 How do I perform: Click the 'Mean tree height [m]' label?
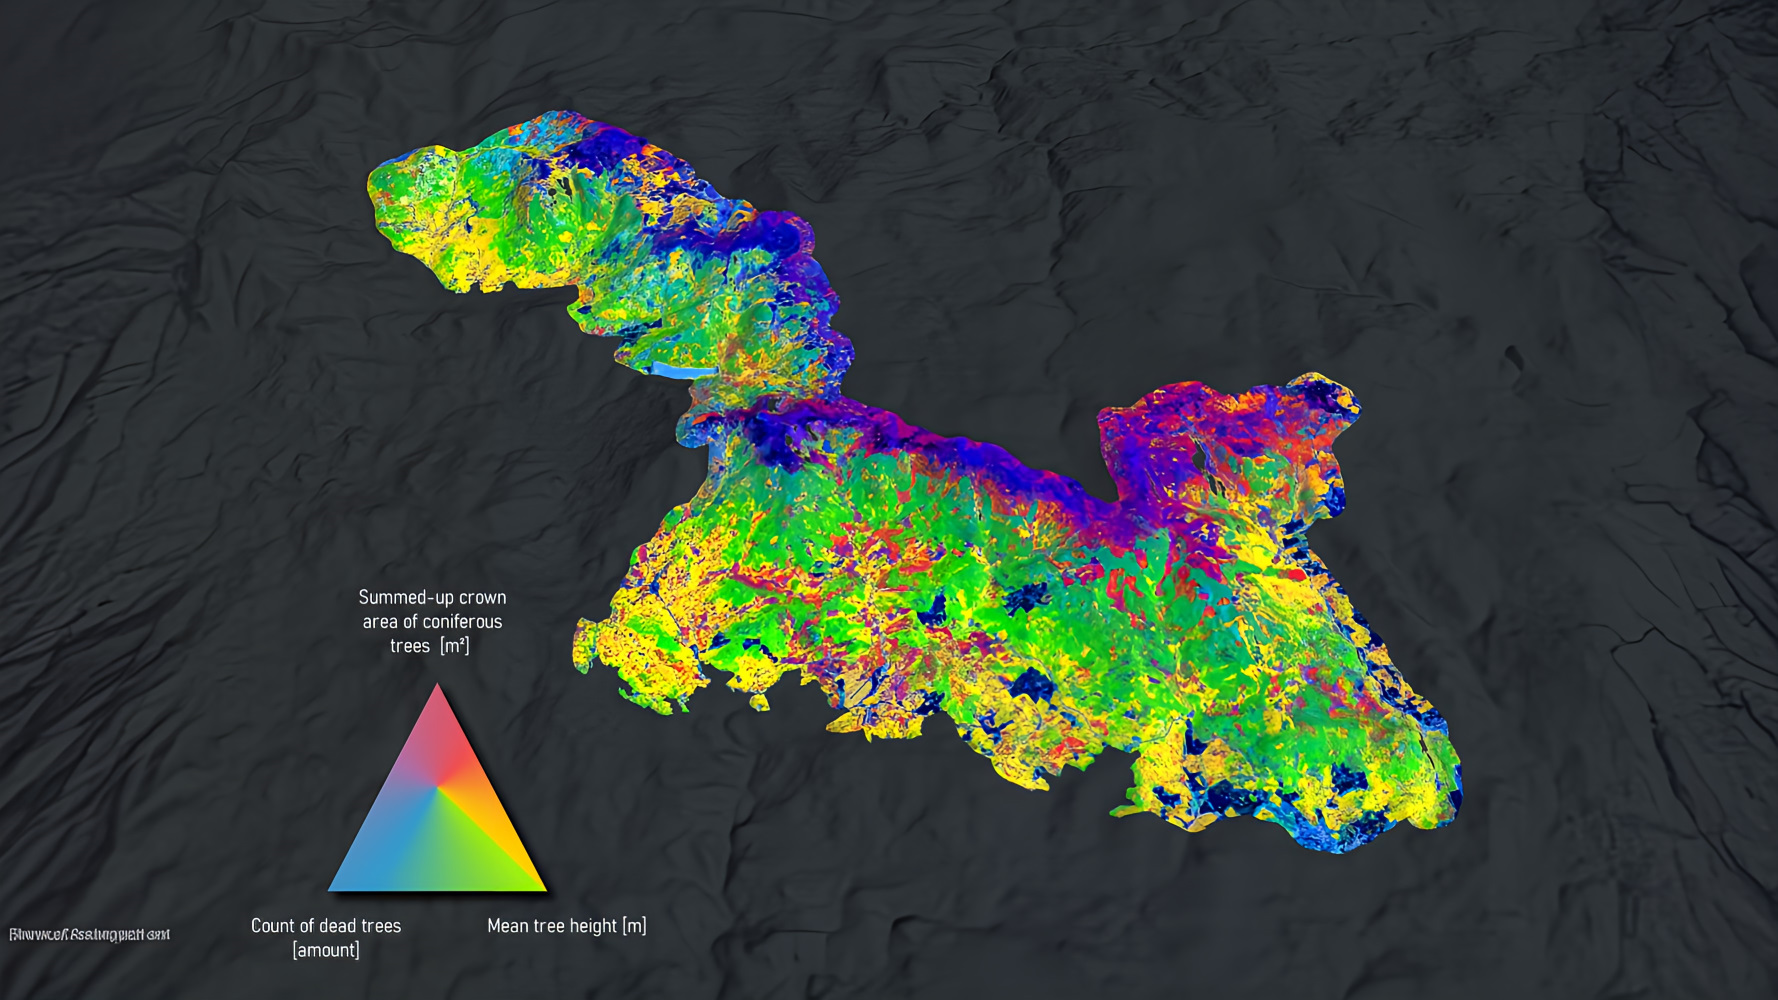click(566, 926)
